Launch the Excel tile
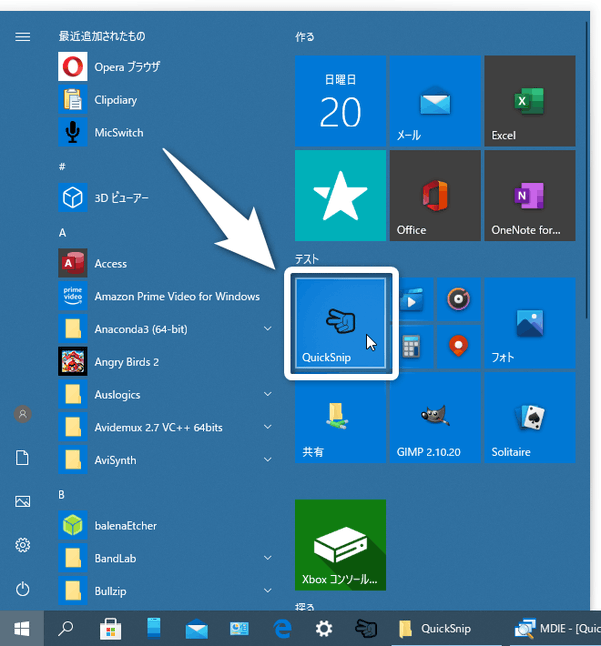601x646 pixels. [530, 101]
